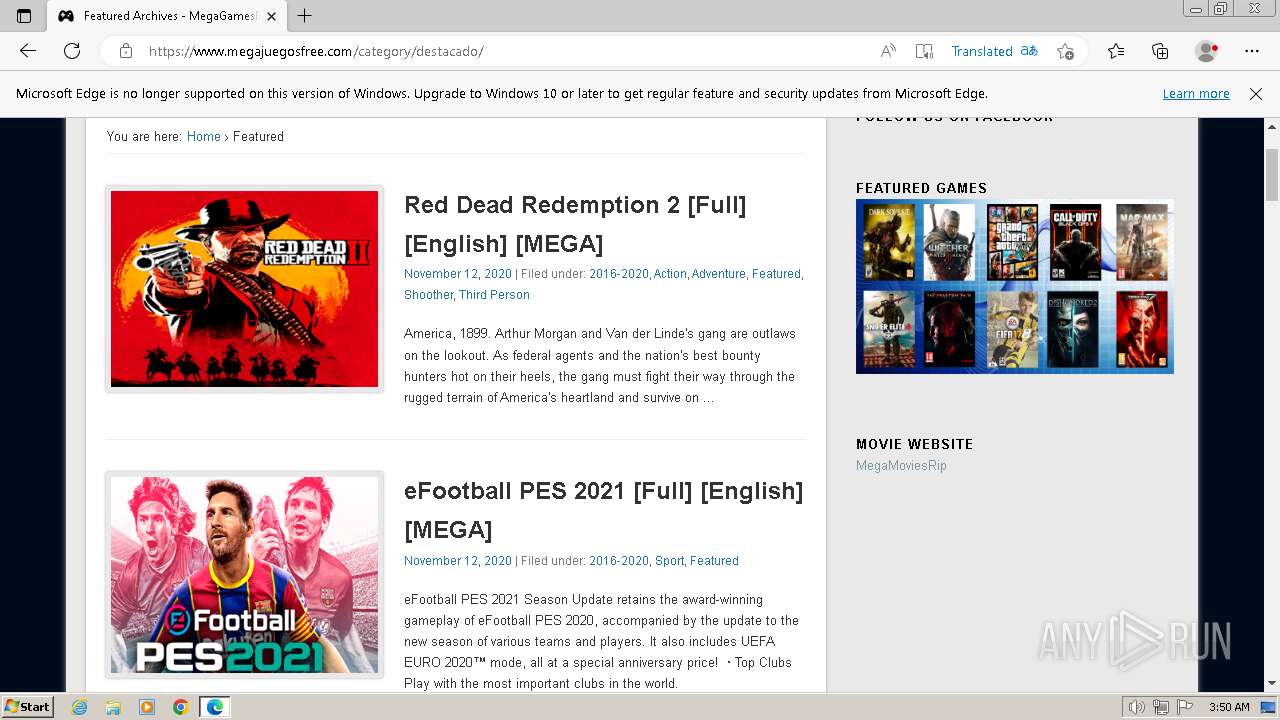Screen dimensions: 1280x720
Task: Open the network tray icon
Action: click(x=1160, y=707)
